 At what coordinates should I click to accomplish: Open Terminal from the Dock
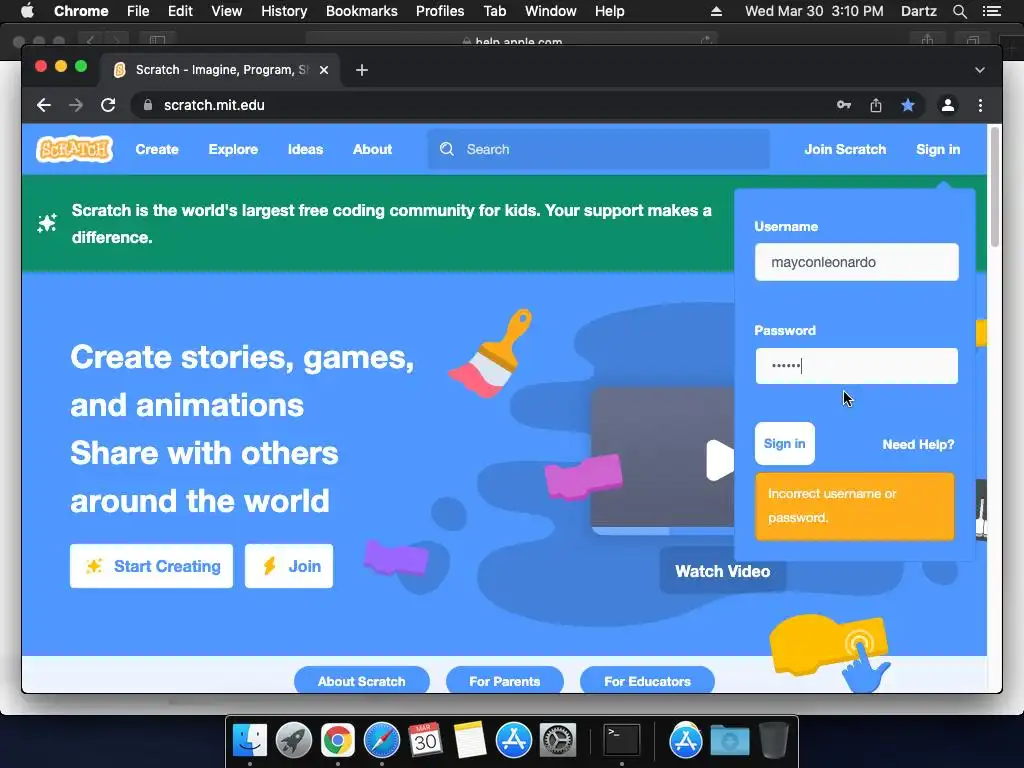click(621, 740)
